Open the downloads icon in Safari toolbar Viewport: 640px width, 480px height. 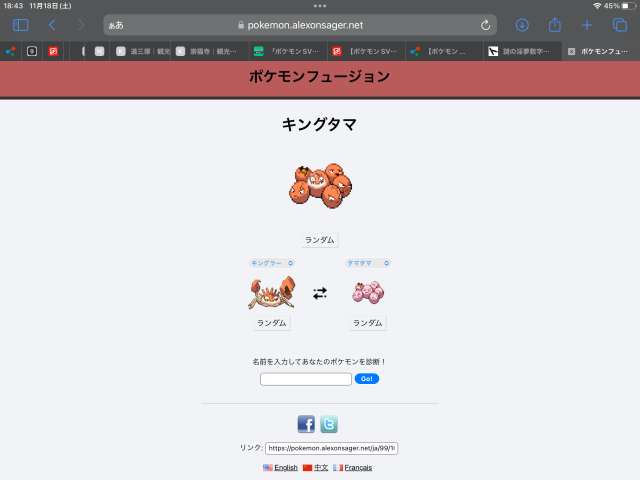[522, 25]
